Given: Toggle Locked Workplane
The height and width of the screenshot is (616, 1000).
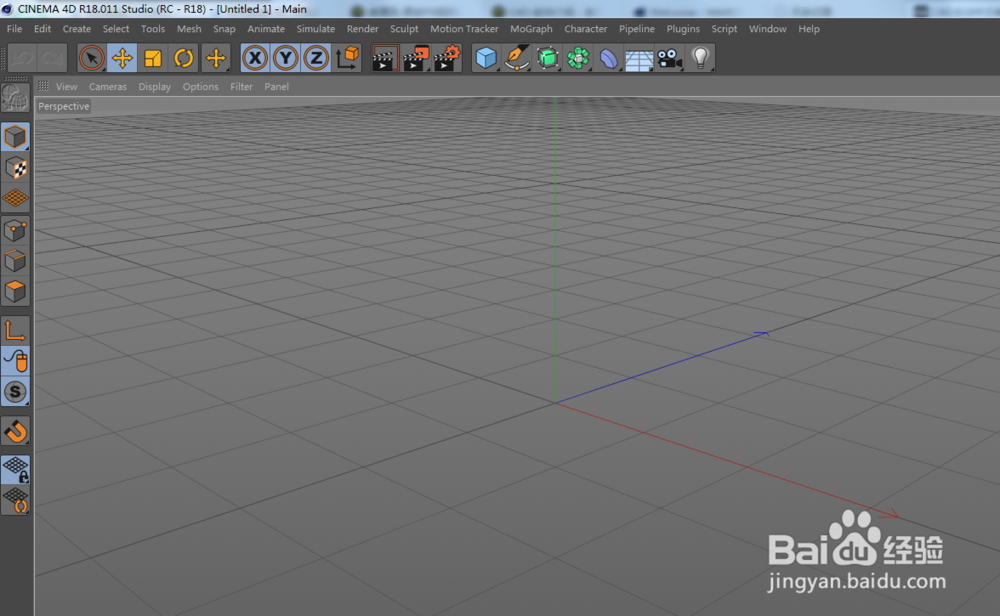Looking at the screenshot, I should click(15, 469).
